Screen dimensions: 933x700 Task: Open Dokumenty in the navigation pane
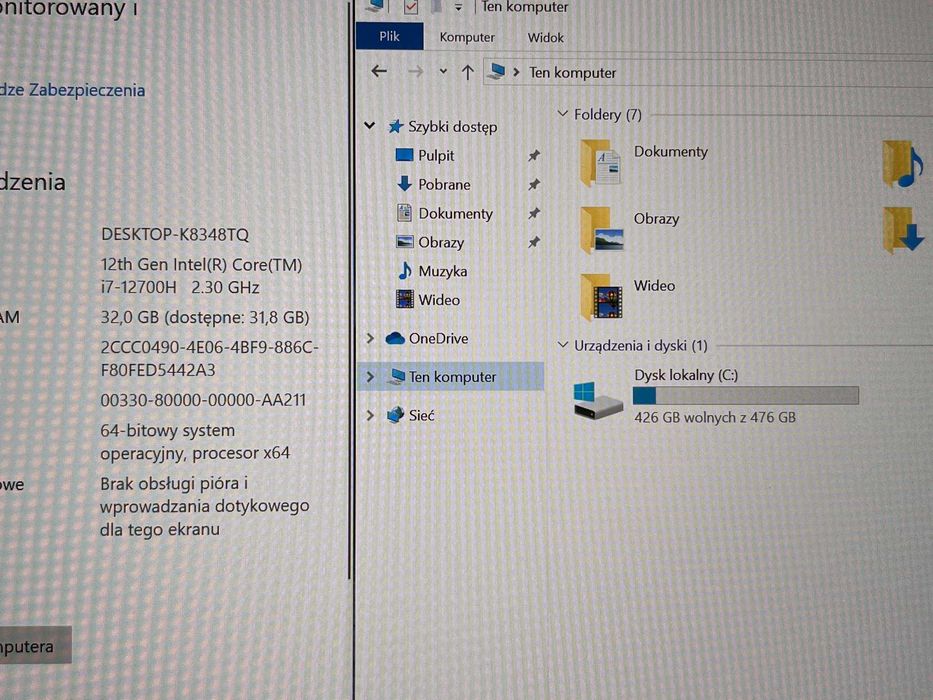pos(456,214)
